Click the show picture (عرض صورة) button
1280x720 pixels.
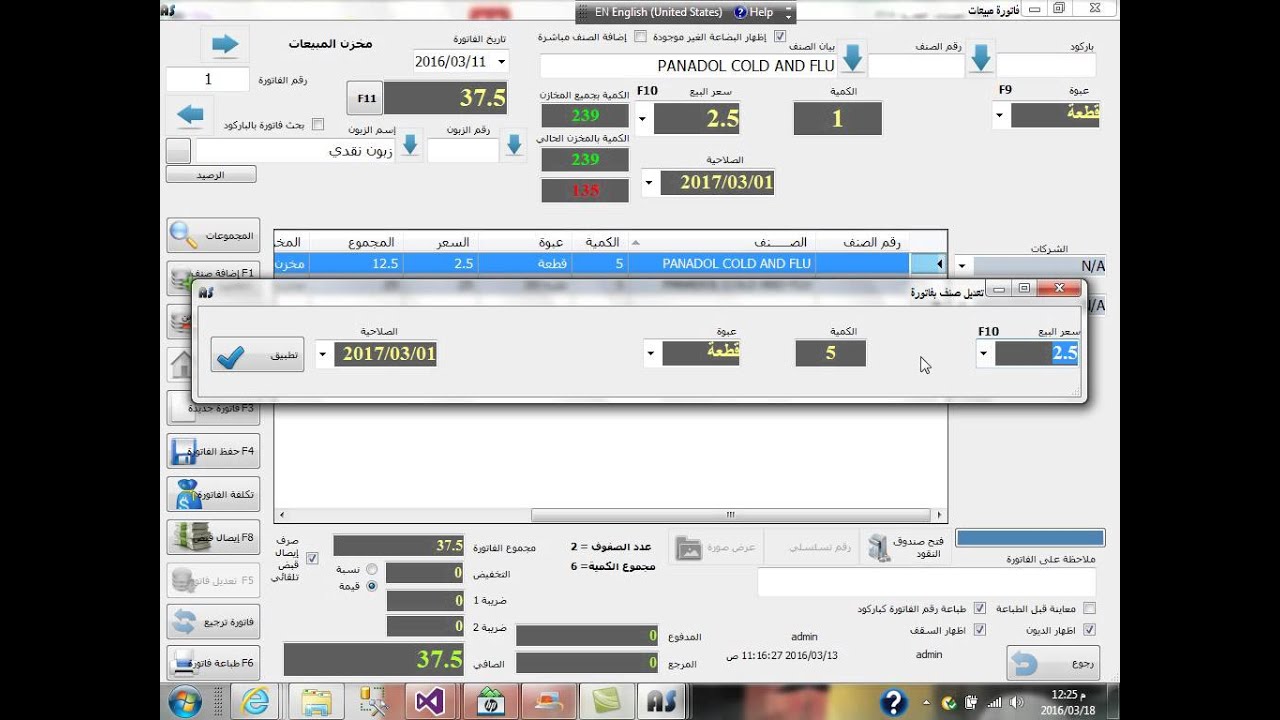coord(716,547)
